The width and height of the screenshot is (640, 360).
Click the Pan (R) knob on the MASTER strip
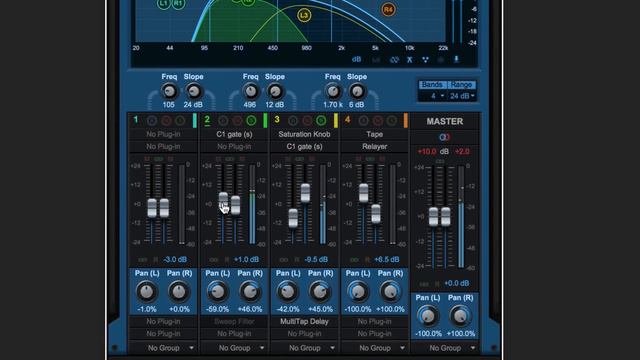(x=460, y=316)
